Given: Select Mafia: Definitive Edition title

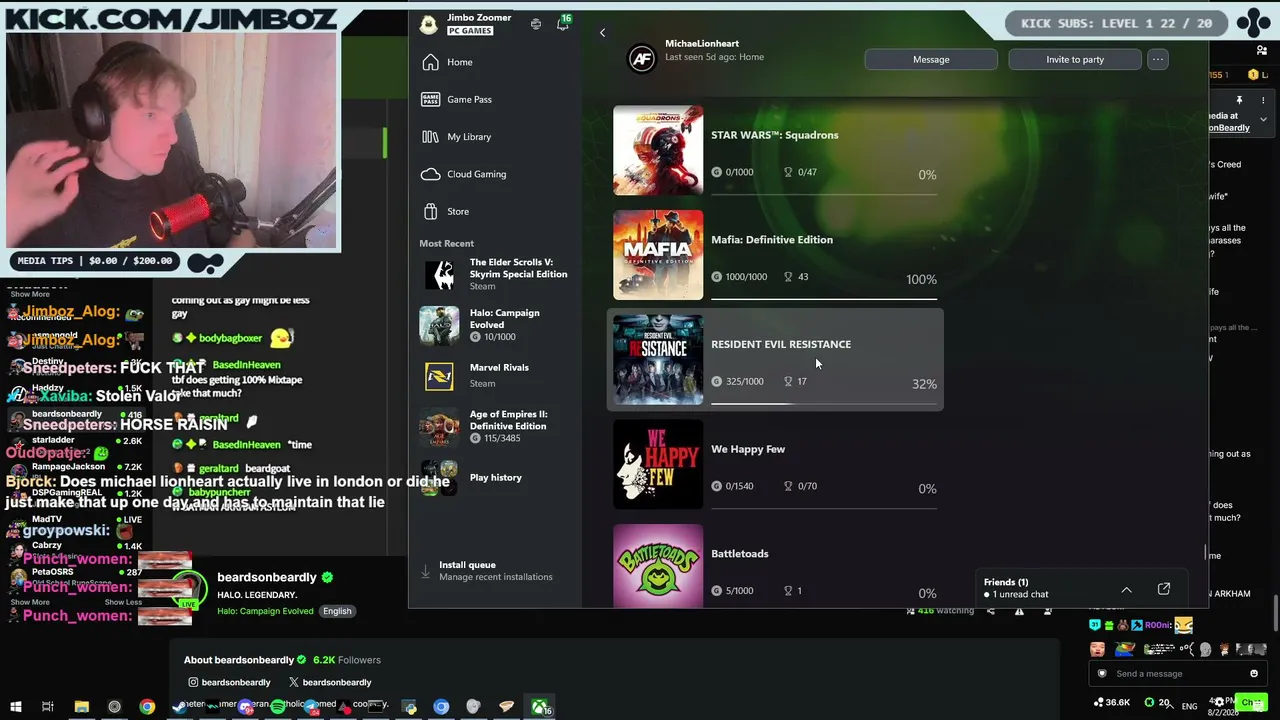Looking at the screenshot, I should 772,240.
